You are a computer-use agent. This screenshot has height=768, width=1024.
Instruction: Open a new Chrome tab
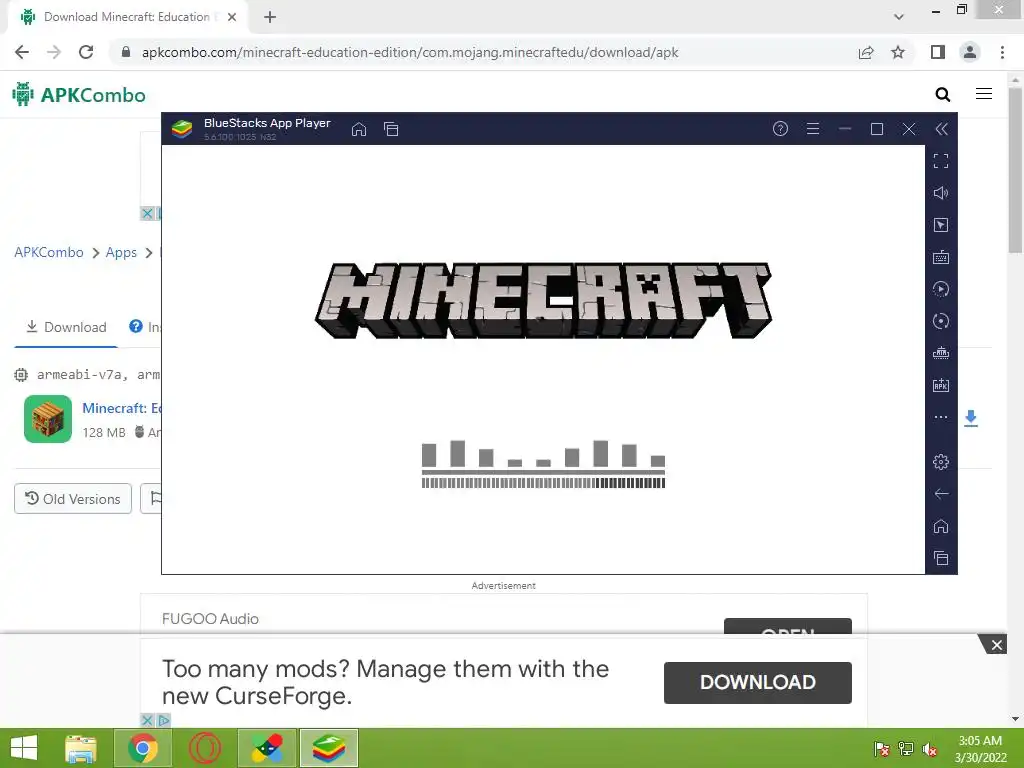[x=270, y=17]
